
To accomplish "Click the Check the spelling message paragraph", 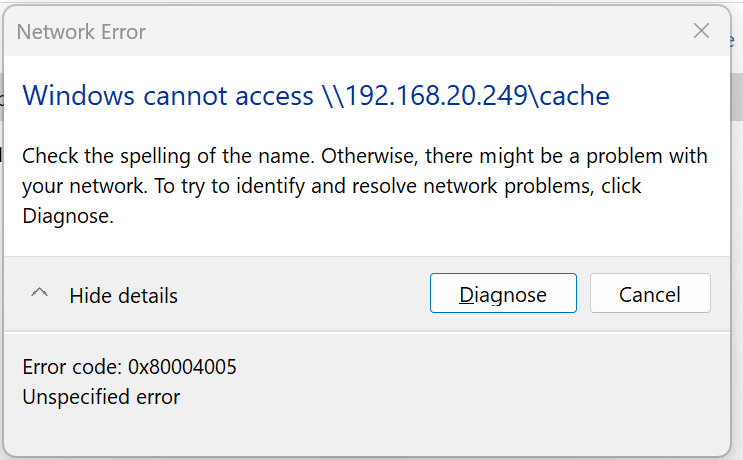I will coord(365,186).
